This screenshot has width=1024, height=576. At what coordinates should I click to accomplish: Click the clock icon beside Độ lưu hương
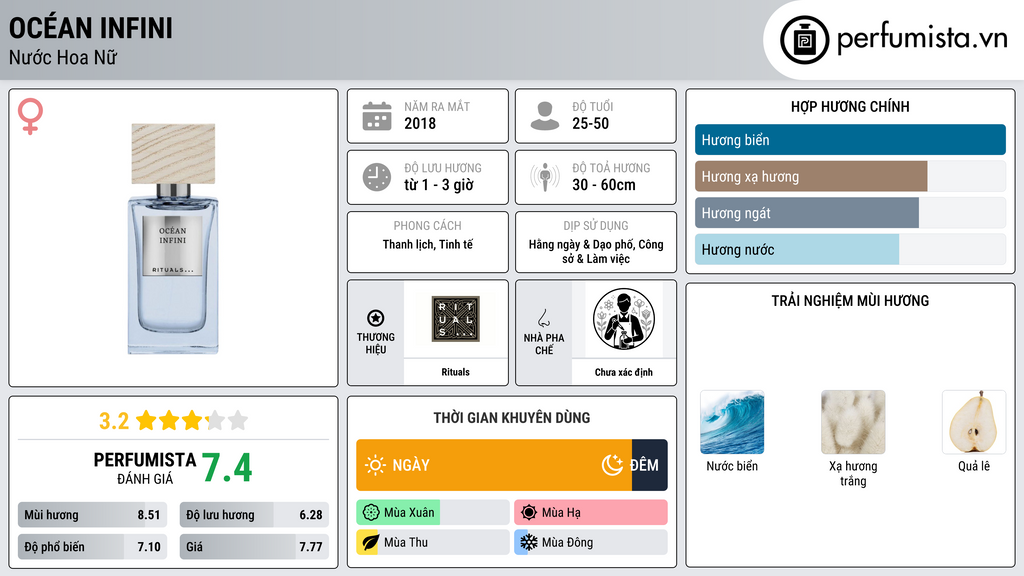(377, 177)
